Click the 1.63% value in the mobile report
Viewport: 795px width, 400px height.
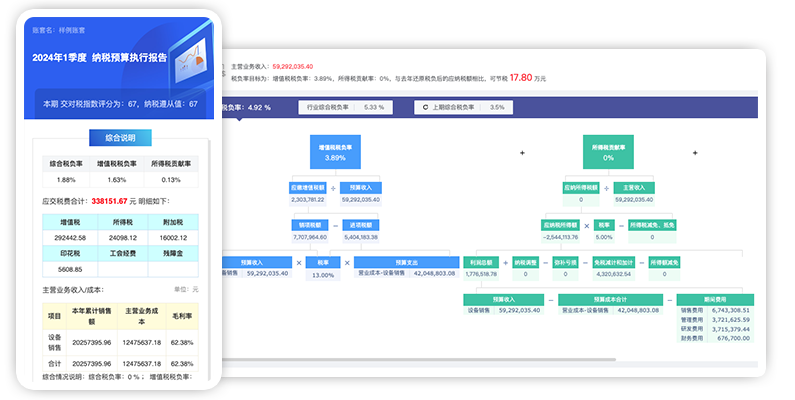(x=117, y=180)
